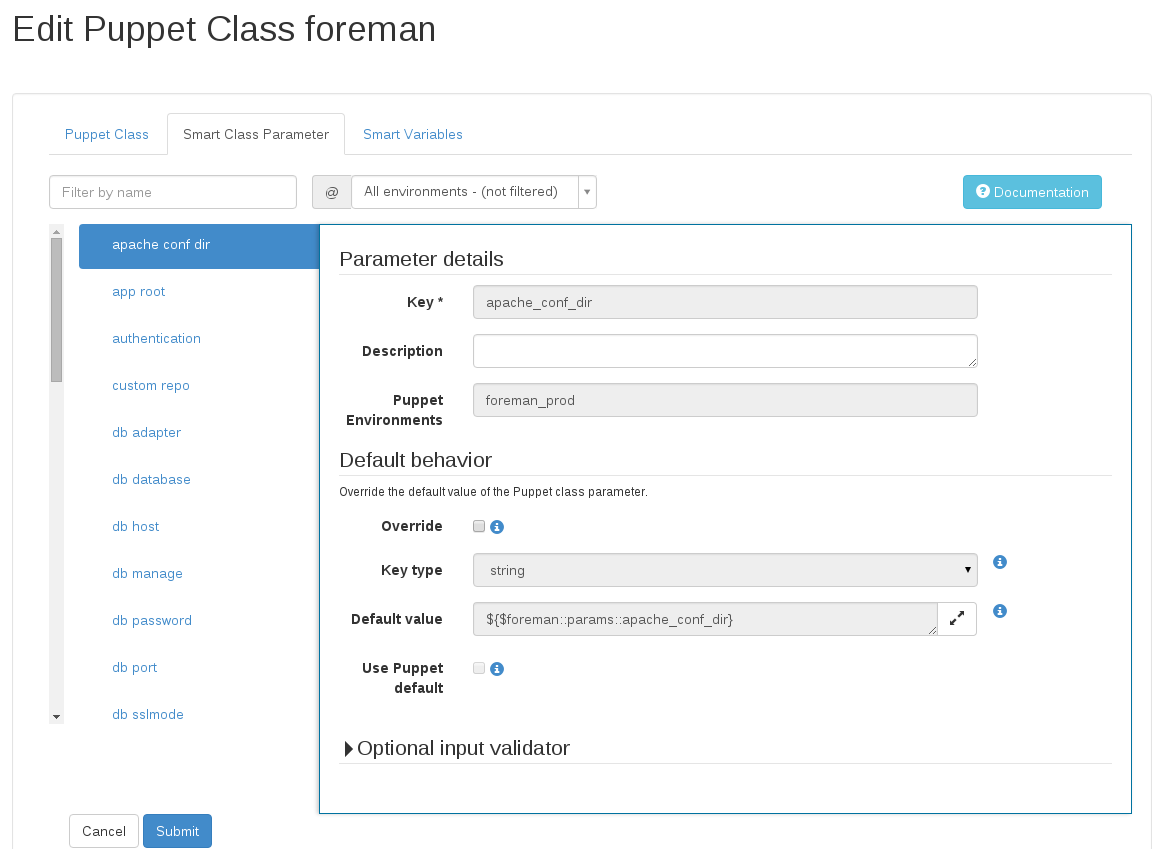The width and height of the screenshot is (1162, 849).
Task: Click the Override info icon
Action: [x=497, y=527]
